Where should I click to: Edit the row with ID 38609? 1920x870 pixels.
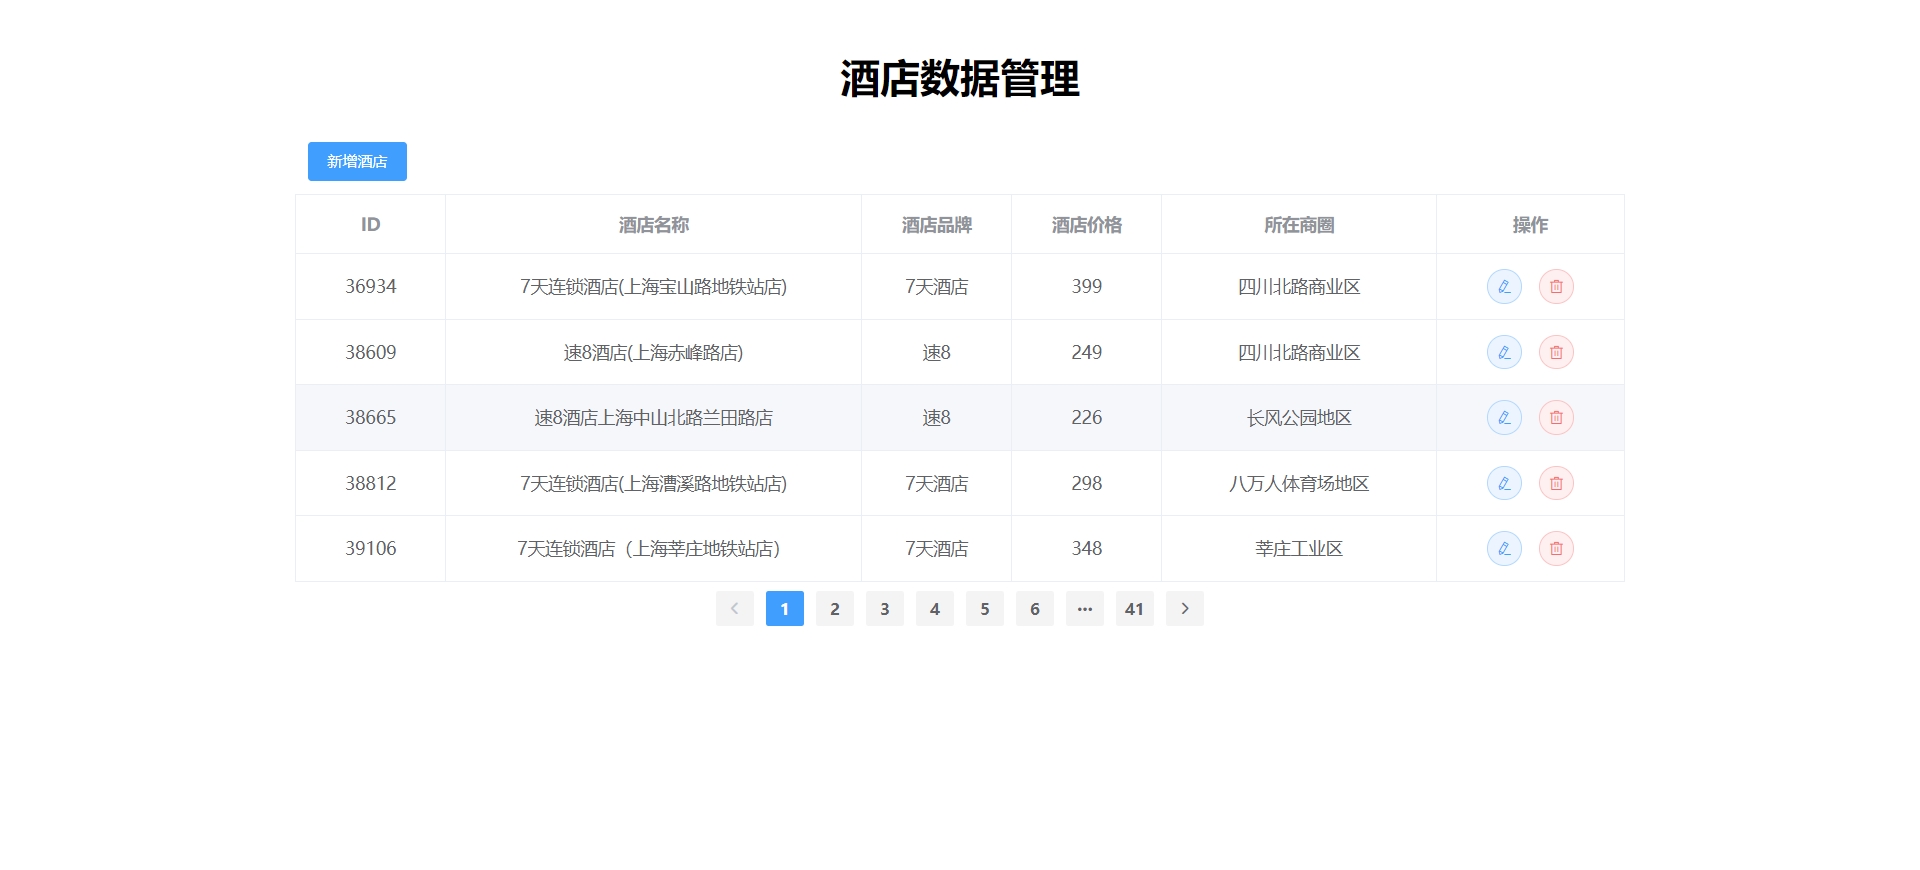coord(1504,352)
